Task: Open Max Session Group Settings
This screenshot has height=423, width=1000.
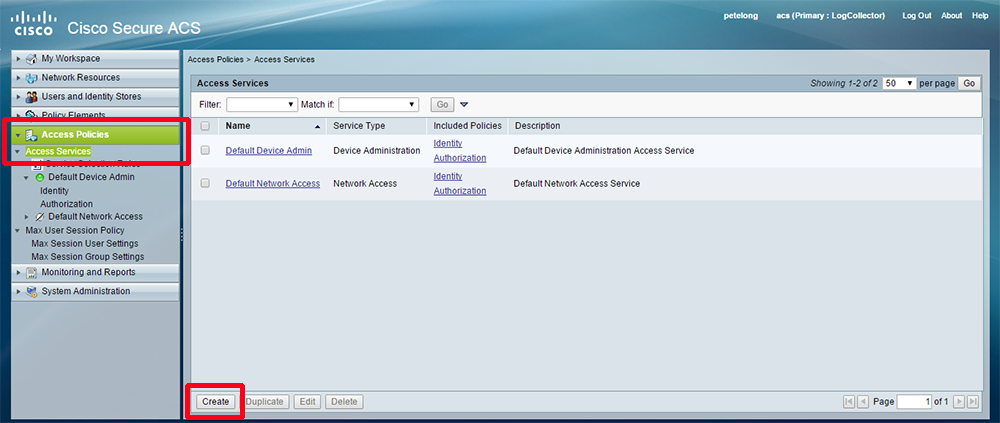Action: (87, 256)
